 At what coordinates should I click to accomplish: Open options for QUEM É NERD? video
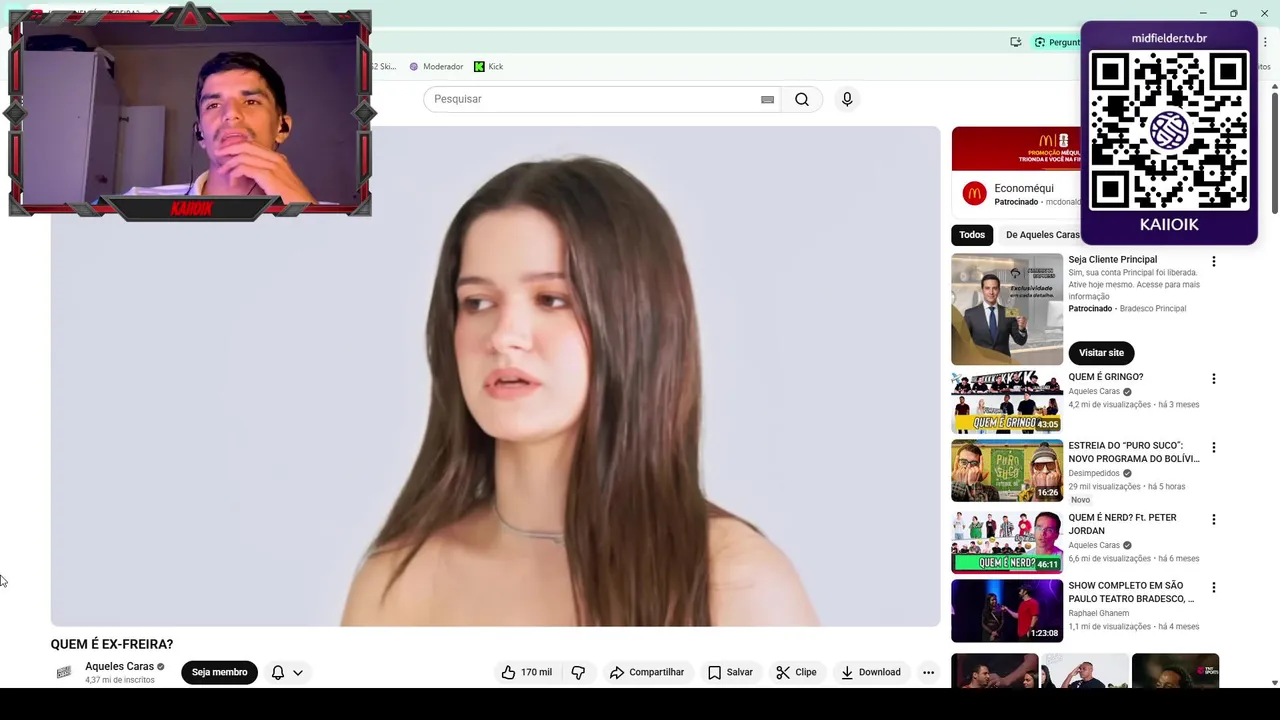pyautogui.click(x=1214, y=520)
